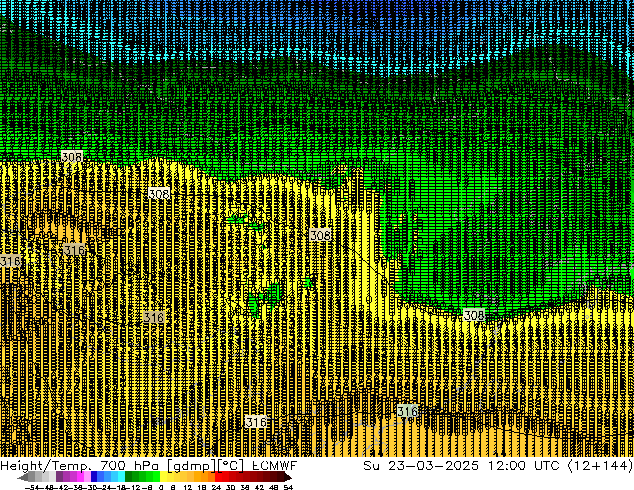Click the legend value "54"
This screenshot has height=490, width=634.
pyautogui.click(x=287, y=487)
